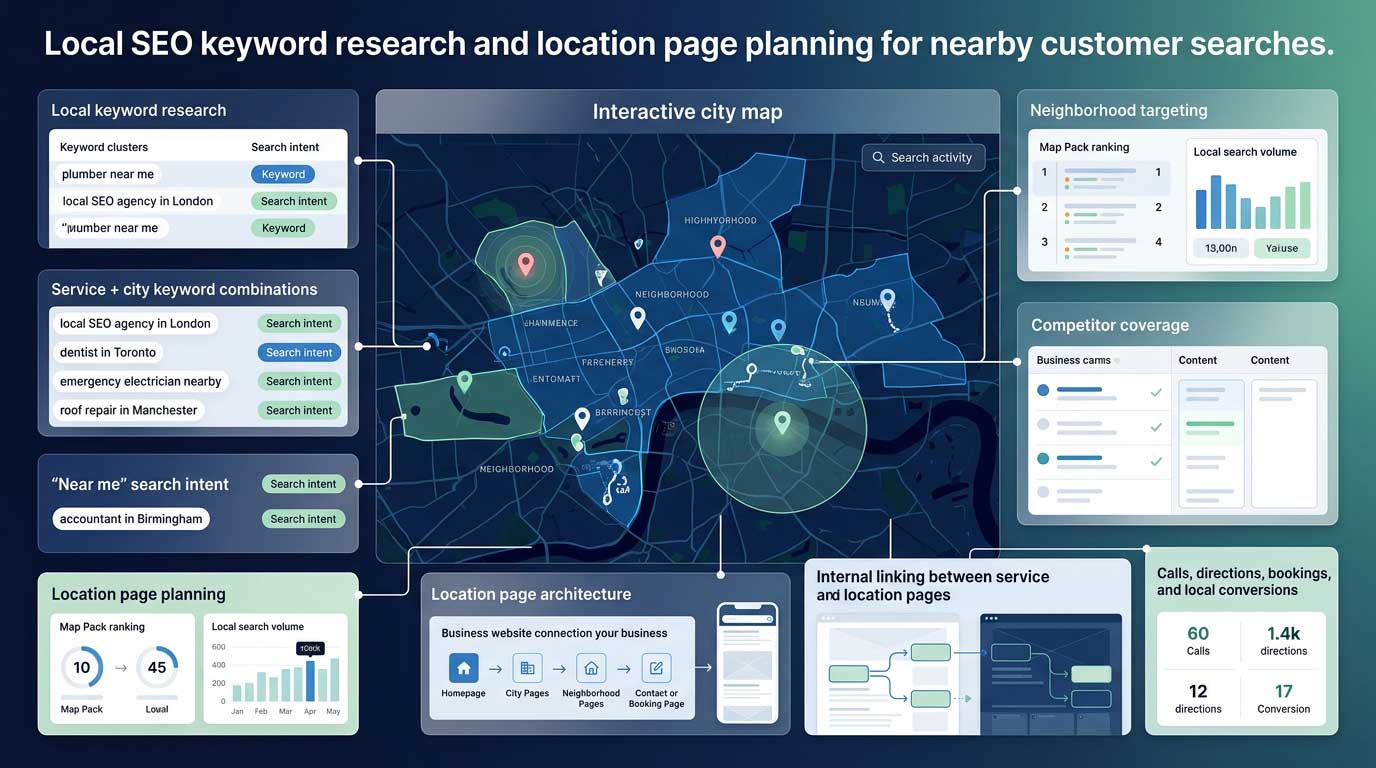Viewport: 1376px width, 768px height.
Task: Open the Neighborhood targeting panel heading
Action: coord(1118,110)
